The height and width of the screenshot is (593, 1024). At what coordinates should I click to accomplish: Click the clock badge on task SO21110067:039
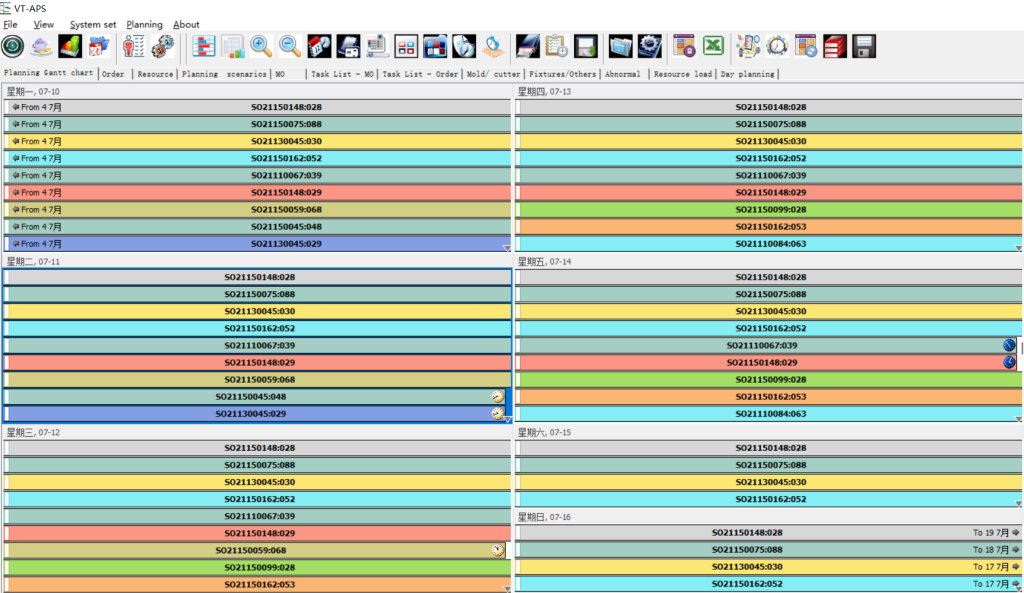(1009, 344)
